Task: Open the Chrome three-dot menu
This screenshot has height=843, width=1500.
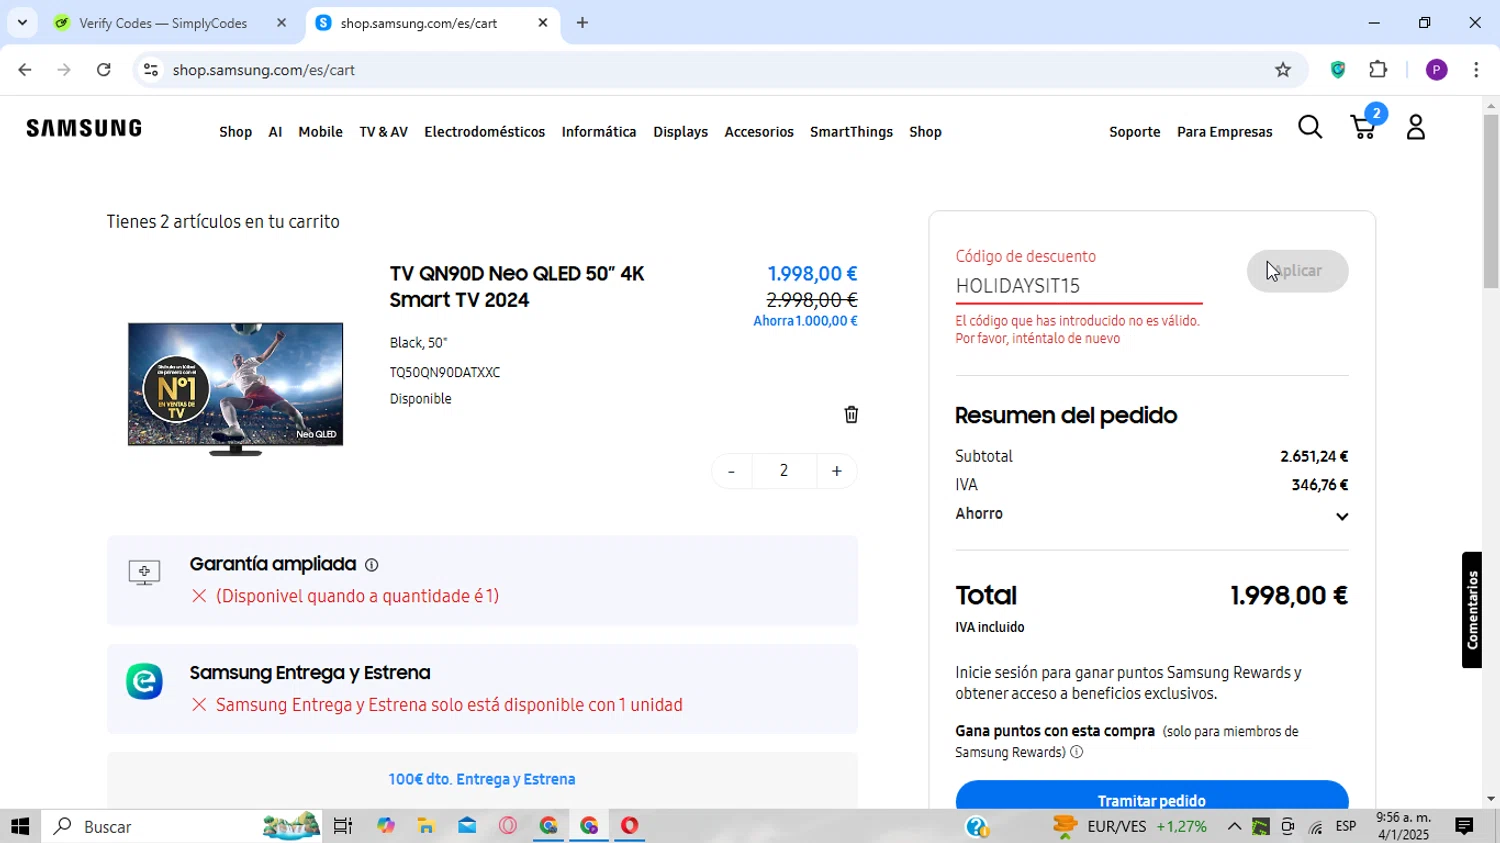Action: [1476, 70]
